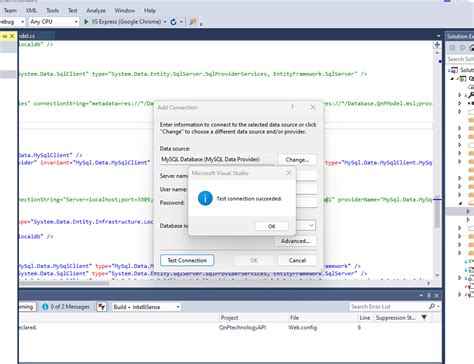Open the refresh button dropdown arrow

[181, 22]
